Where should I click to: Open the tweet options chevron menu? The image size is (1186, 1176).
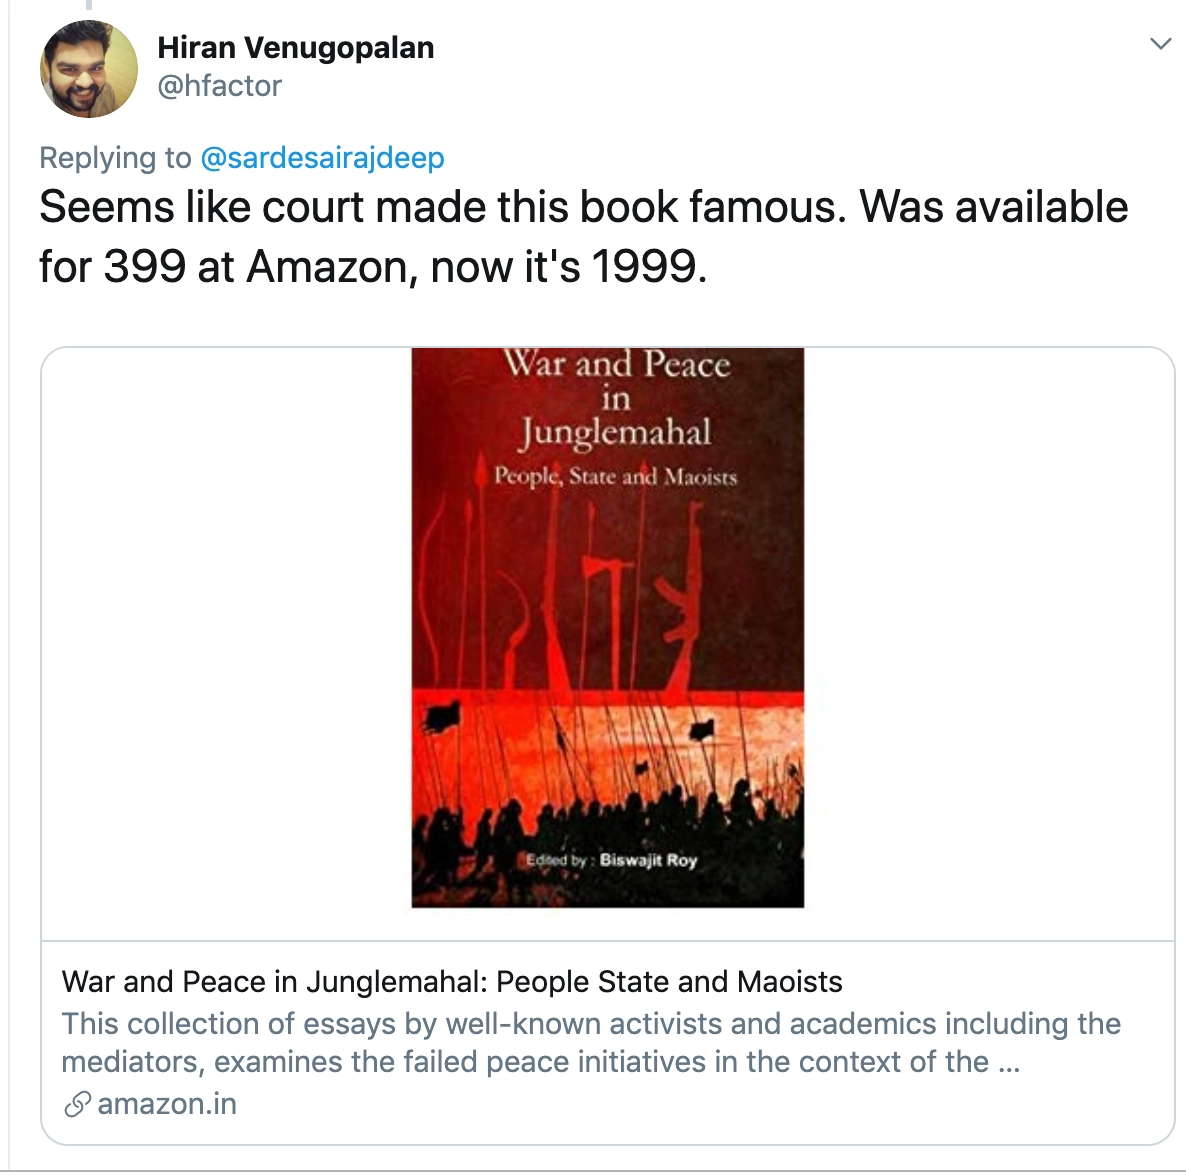click(1160, 43)
